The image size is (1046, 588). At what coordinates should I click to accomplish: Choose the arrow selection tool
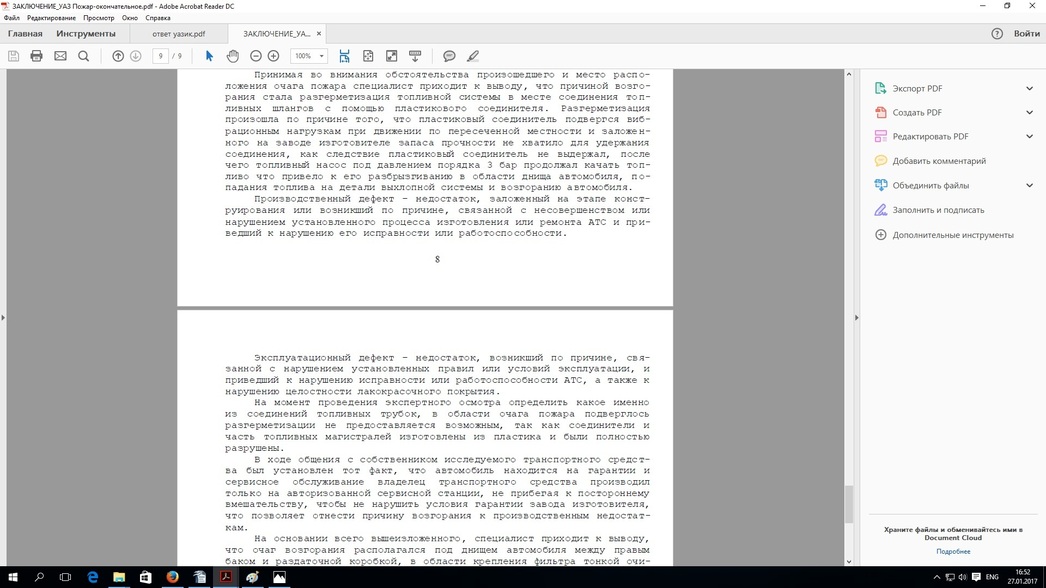209,56
